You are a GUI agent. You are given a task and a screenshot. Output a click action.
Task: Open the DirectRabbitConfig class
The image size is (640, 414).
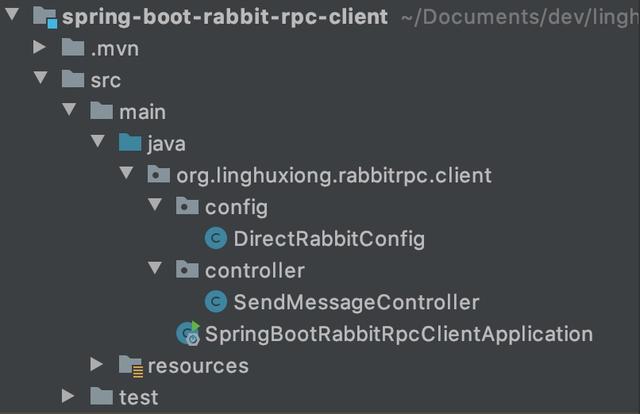click(329, 240)
